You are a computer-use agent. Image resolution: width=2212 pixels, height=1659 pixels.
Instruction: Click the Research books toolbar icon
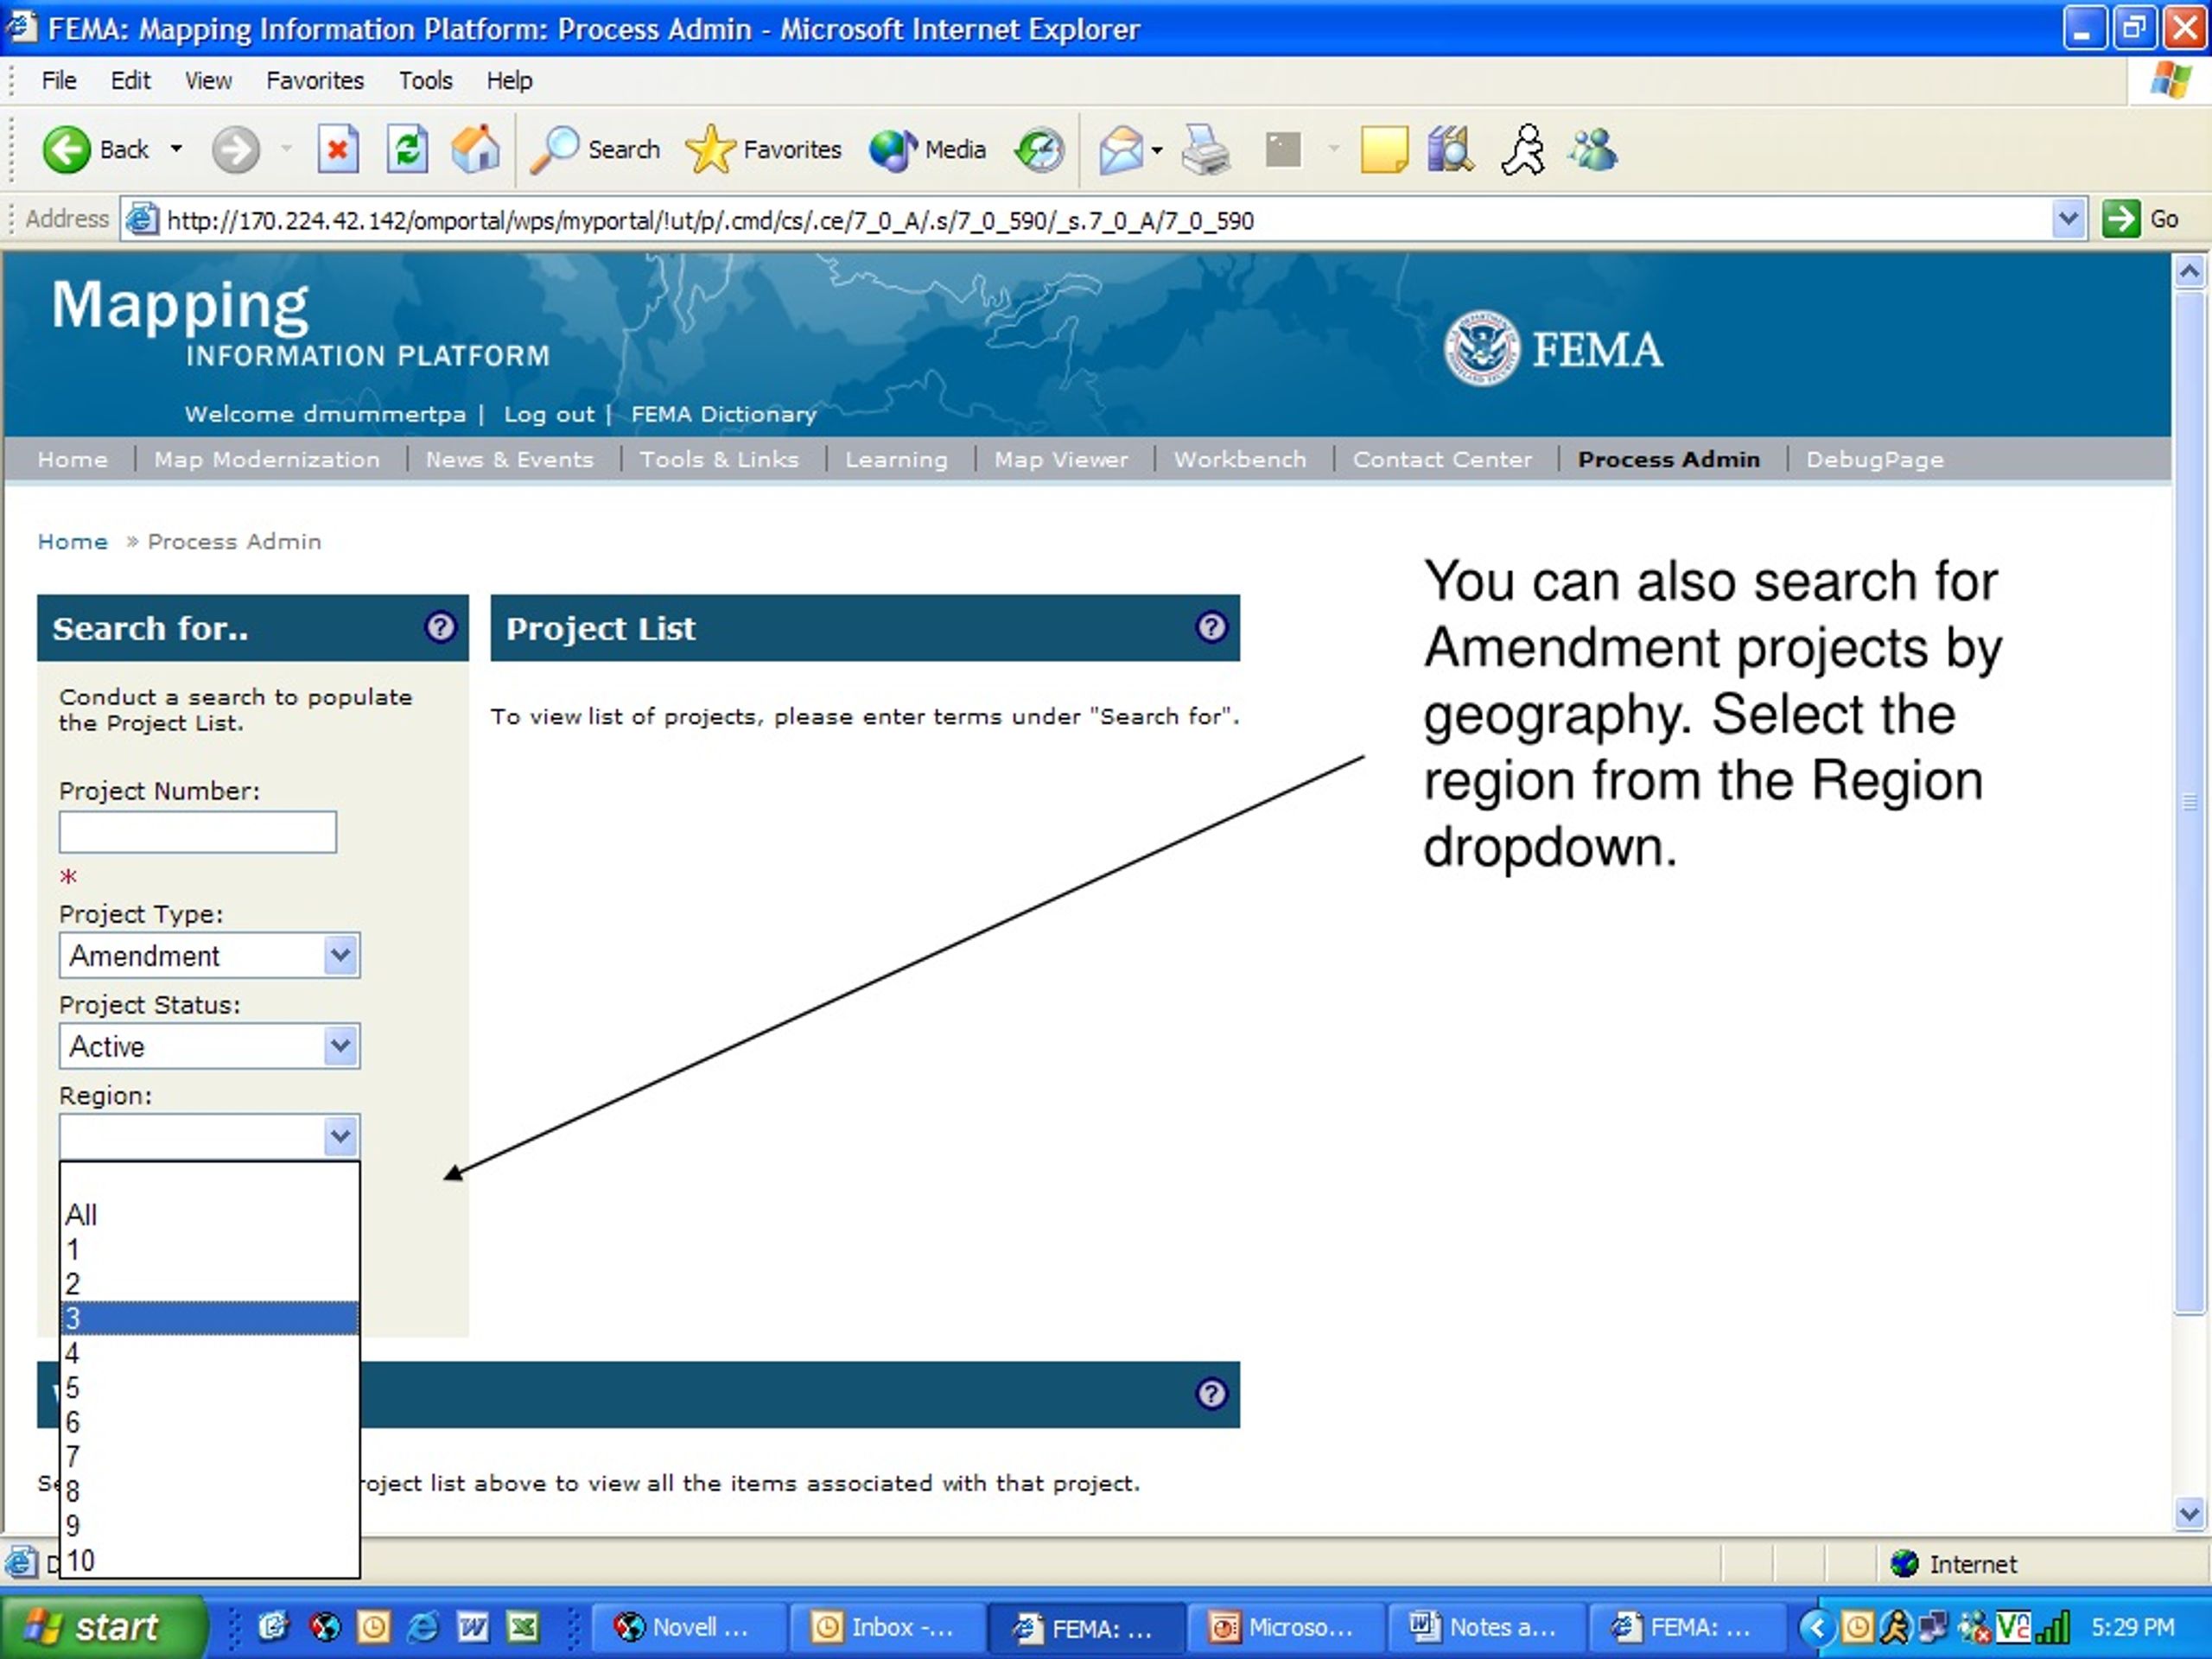point(1450,150)
